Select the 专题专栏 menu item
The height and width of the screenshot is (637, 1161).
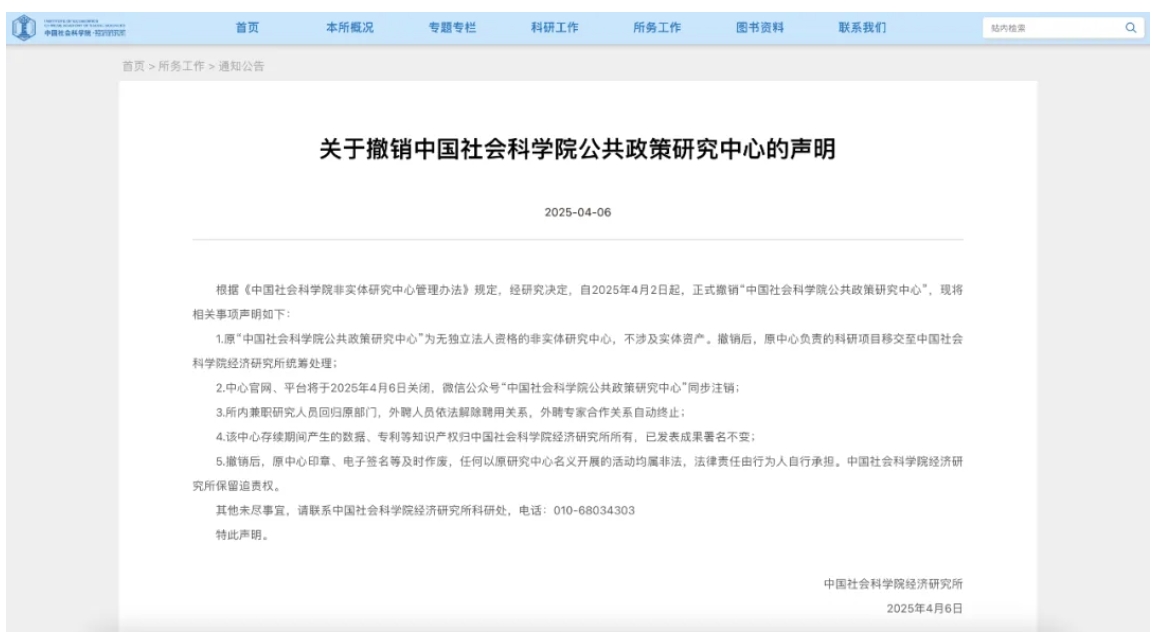452,28
